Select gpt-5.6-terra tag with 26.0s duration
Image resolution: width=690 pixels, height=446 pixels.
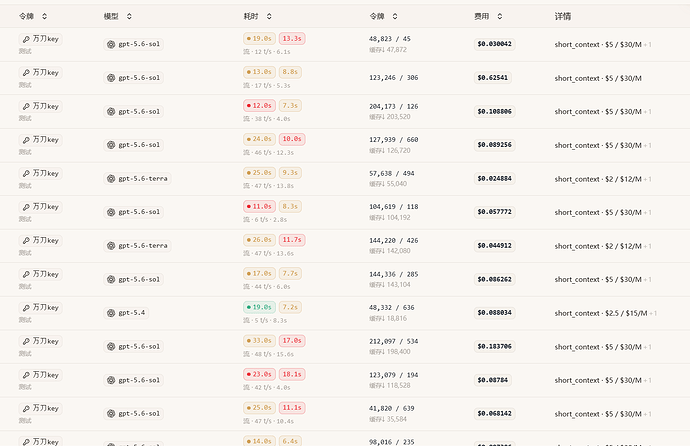pos(137,246)
